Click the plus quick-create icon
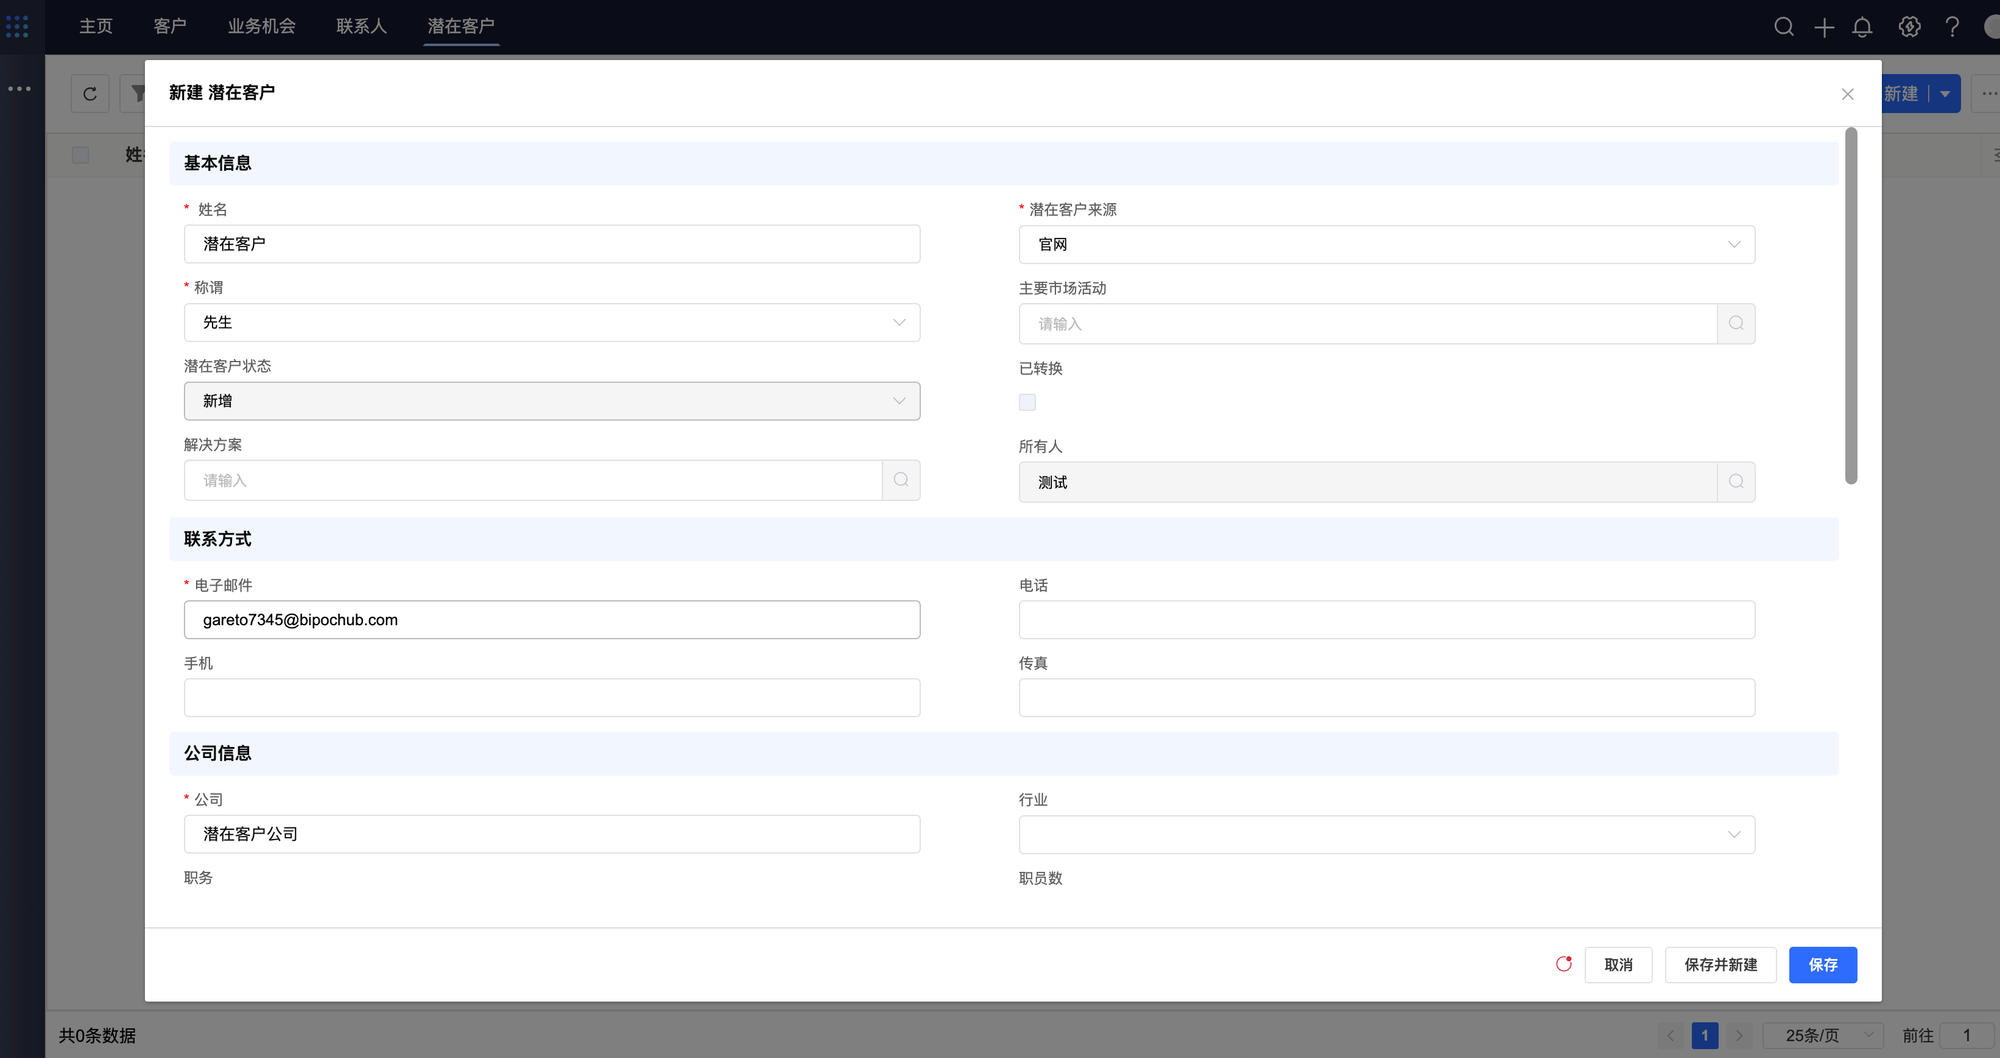The image size is (2000, 1058). coord(1824,27)
